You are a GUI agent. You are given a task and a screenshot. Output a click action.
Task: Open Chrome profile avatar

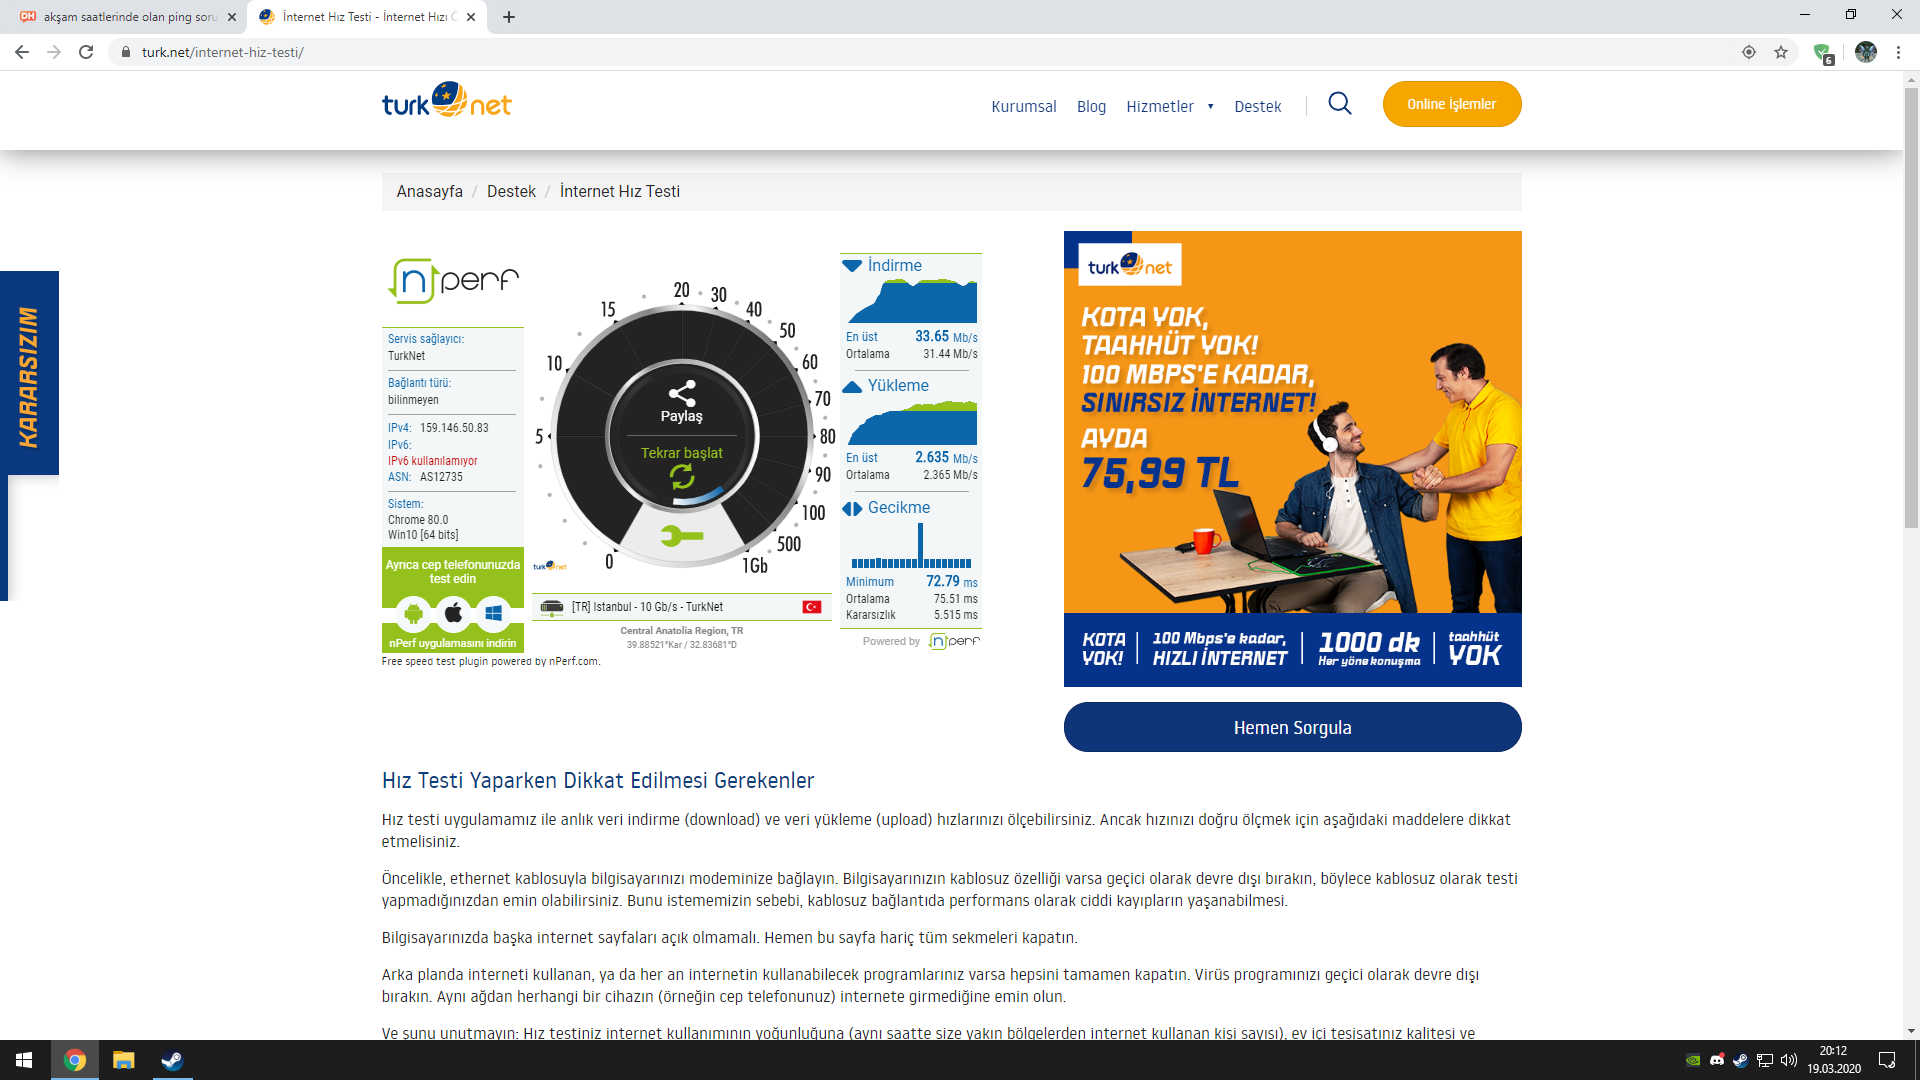coord(1866,52)
